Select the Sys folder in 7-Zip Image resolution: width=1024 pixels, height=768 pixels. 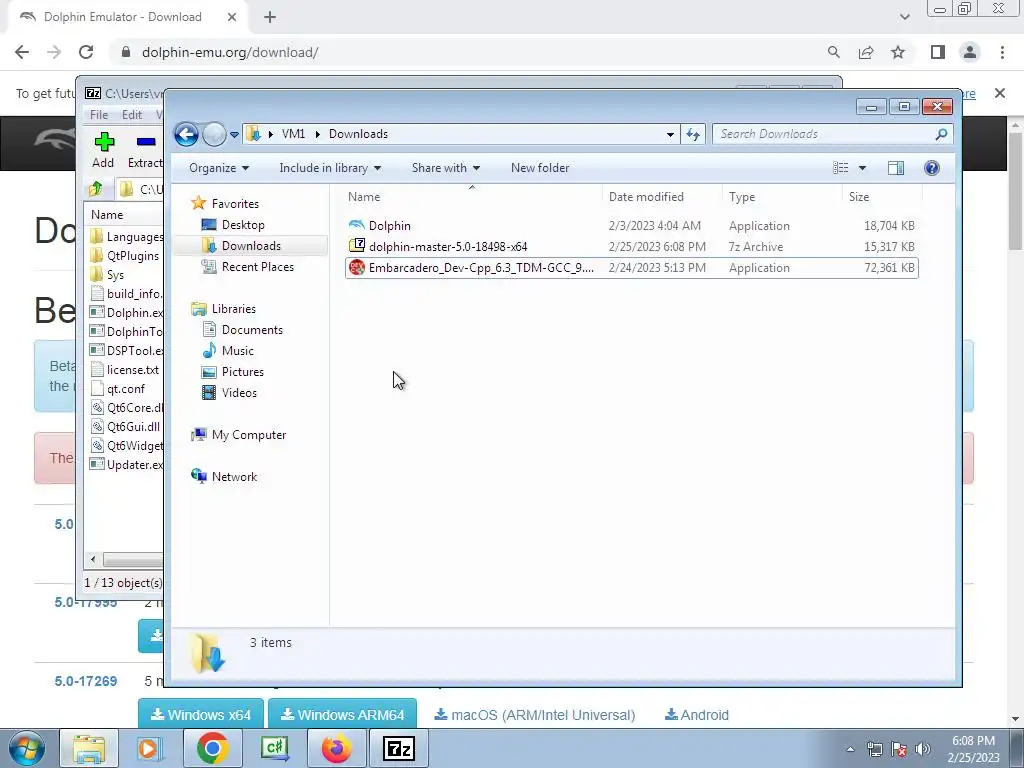[108, 274]
